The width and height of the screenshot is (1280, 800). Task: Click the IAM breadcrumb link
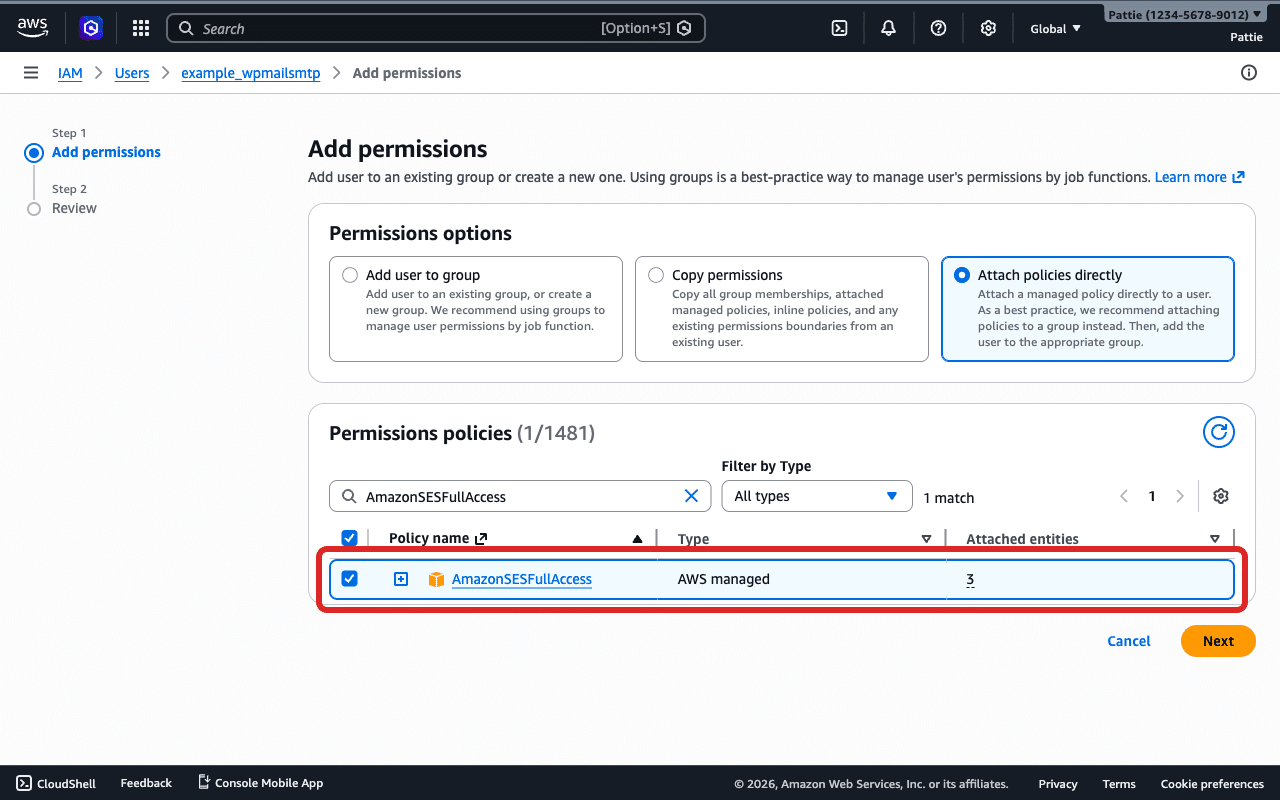(70, 73)
